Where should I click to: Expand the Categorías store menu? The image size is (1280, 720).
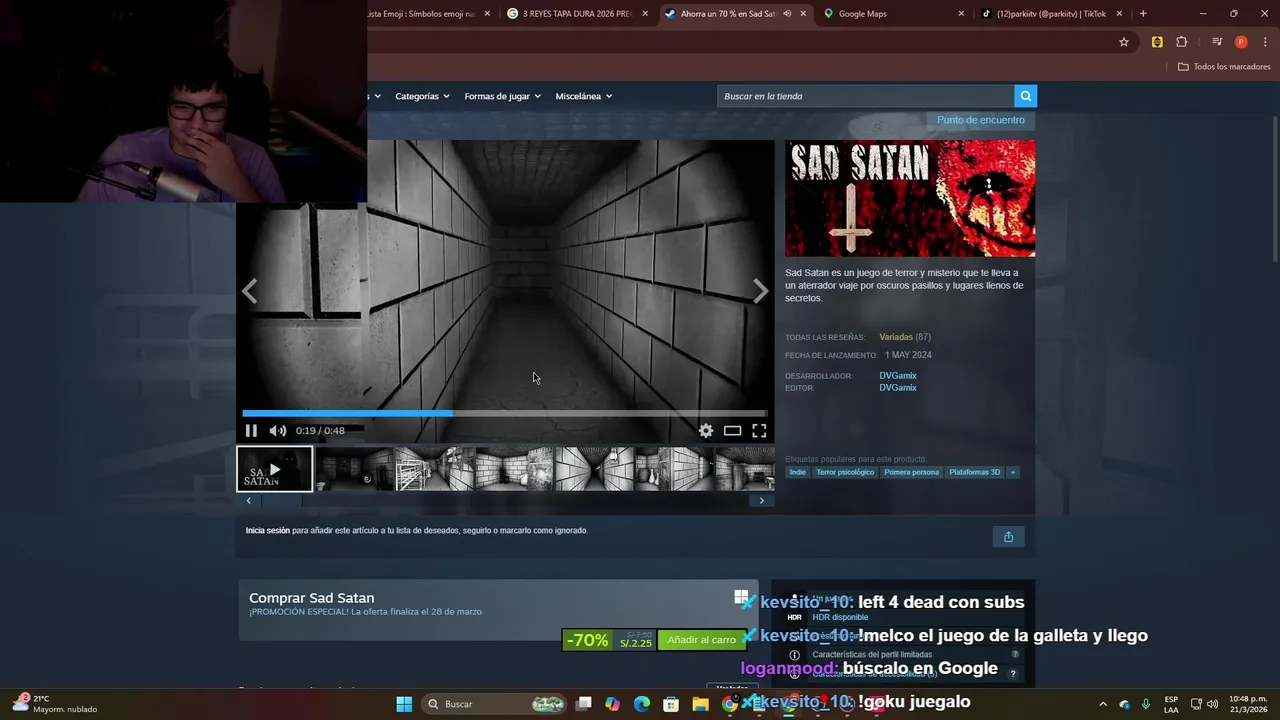(x=422, y=96)
